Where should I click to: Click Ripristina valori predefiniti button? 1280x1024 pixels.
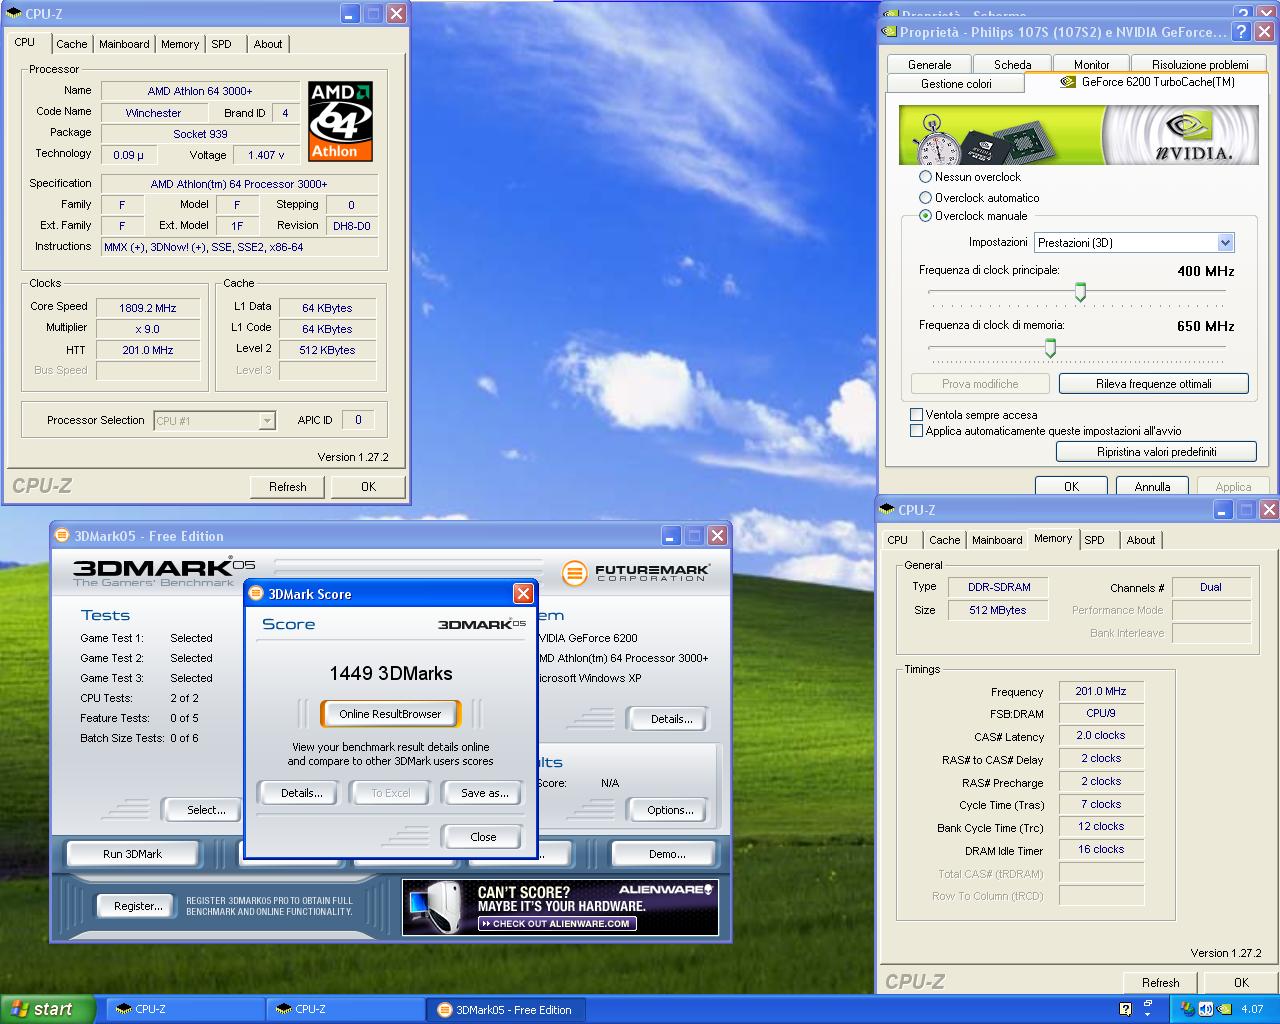(1157, 452)
